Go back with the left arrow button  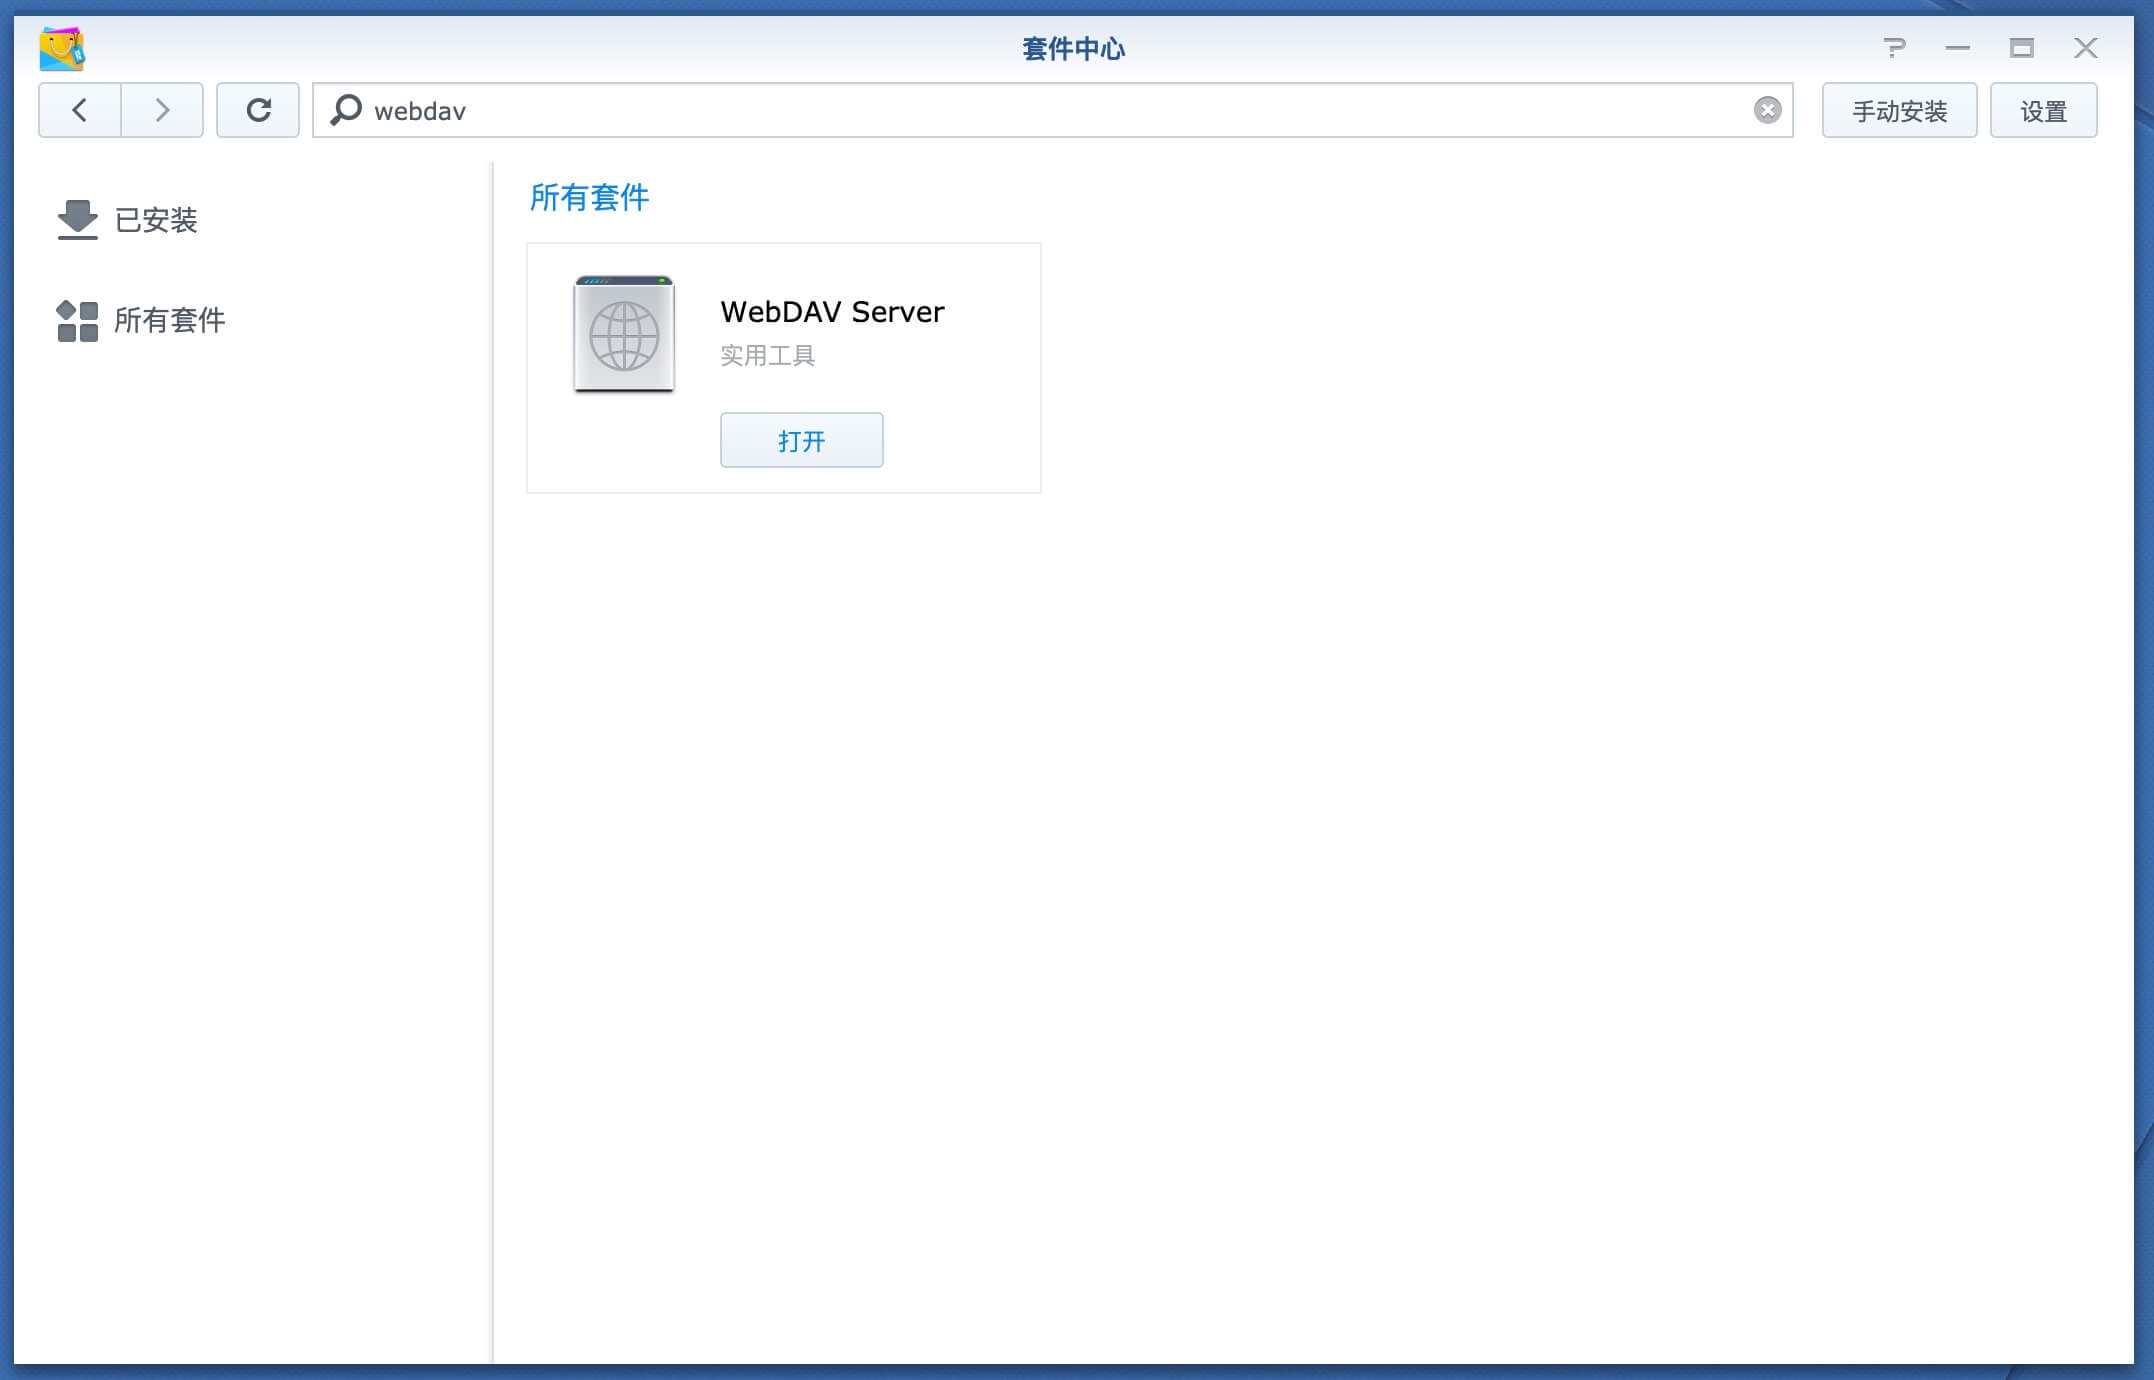click(80, 110)
